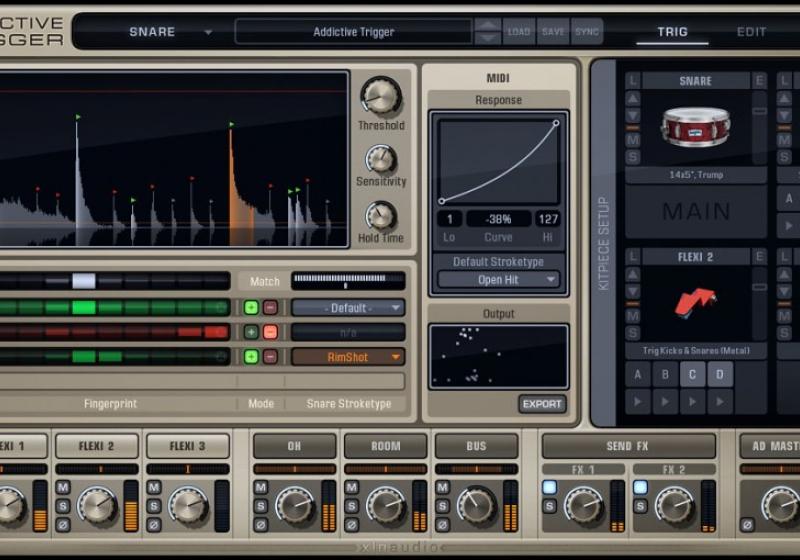Viewport: 800px width, 560px height.
Task: Mute the BUS channel
Action: click(443, 488)
